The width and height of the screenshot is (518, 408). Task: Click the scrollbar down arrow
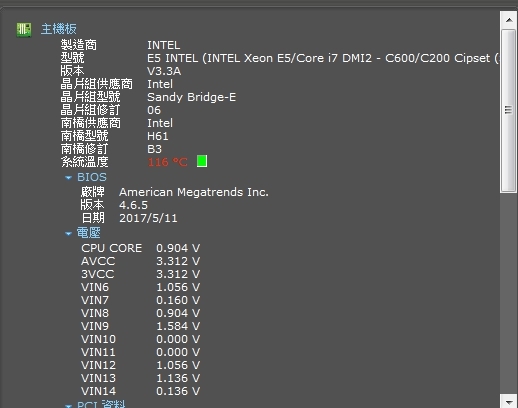coord(509,401)
